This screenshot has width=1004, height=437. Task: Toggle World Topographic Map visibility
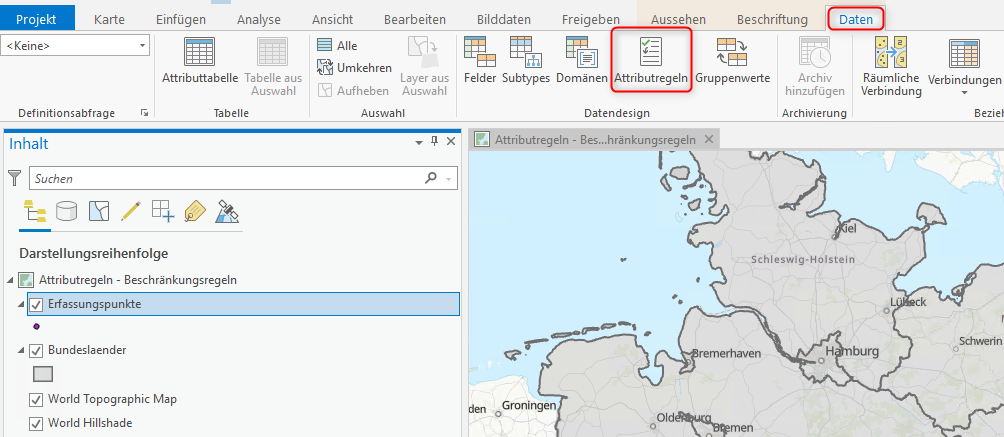coord(36,400)
